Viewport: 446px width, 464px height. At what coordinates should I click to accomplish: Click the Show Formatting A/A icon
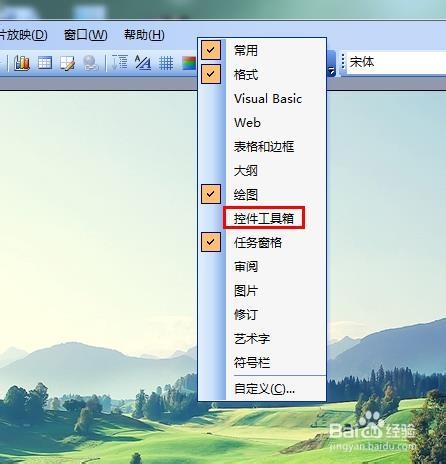click(143, 62)
